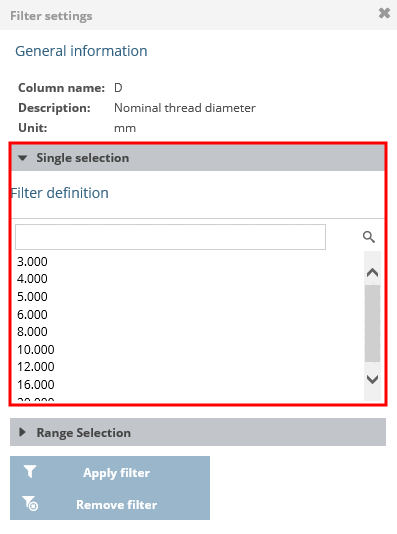This screenshot has height=534, width=397.
Task: Click the Range Selection disclosure triangle
Action: pos(22,432)
